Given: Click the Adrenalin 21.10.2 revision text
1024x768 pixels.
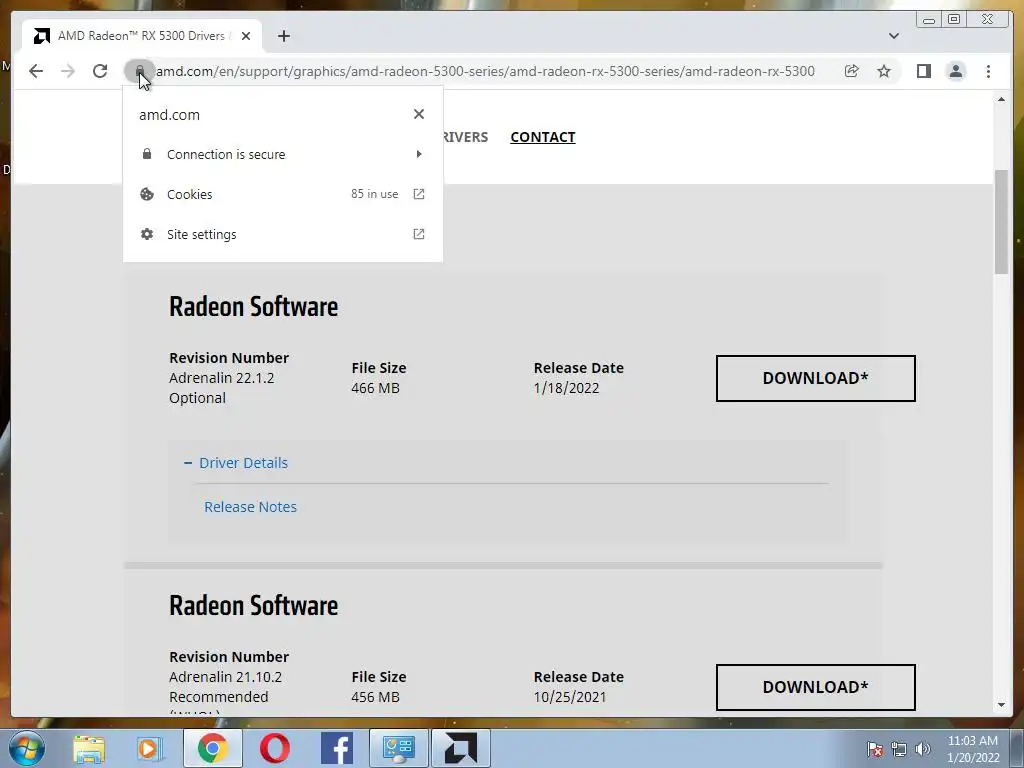Looking at the screenshot, I should click(225, 677).
